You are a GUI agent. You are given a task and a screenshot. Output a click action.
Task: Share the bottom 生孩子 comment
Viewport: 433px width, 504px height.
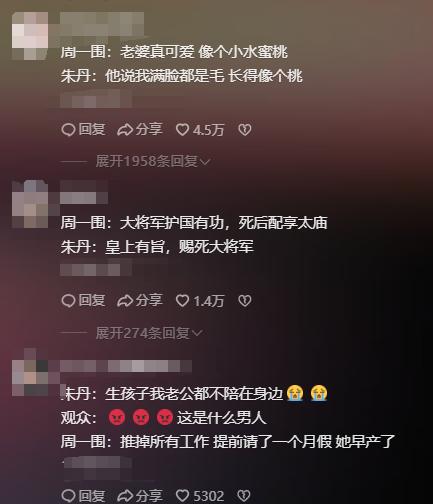pos(140,496)
